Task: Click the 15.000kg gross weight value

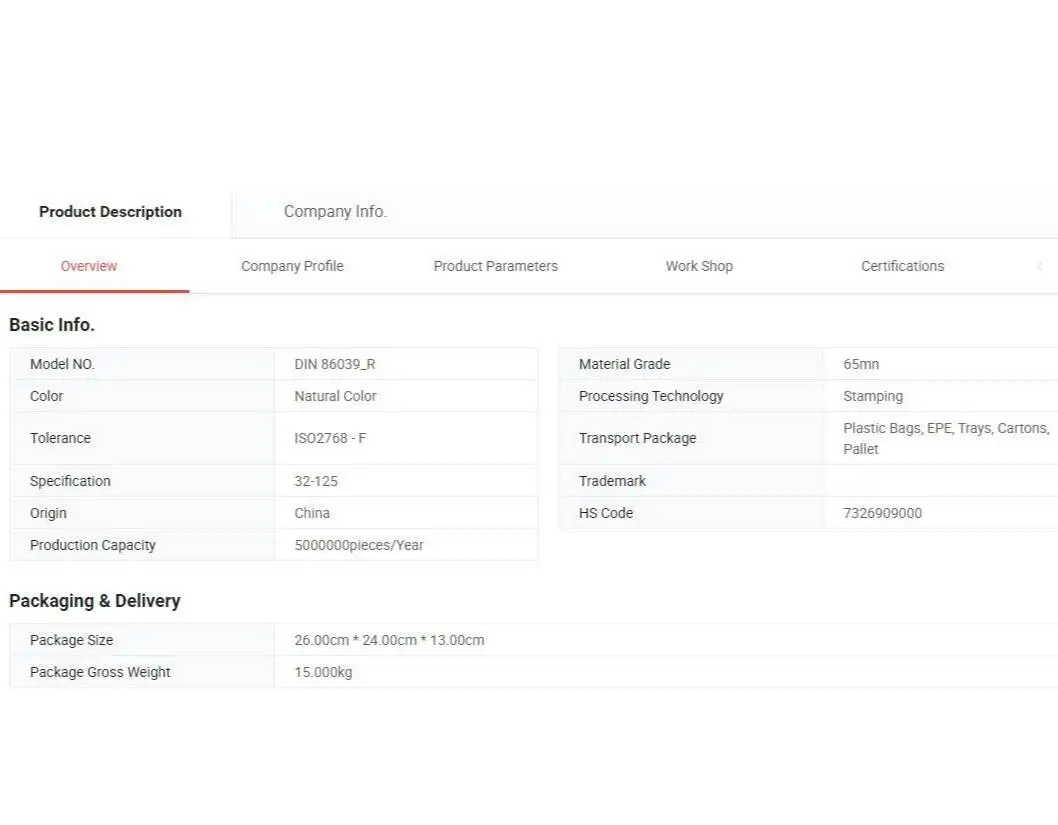Action: tap(323, 672)
